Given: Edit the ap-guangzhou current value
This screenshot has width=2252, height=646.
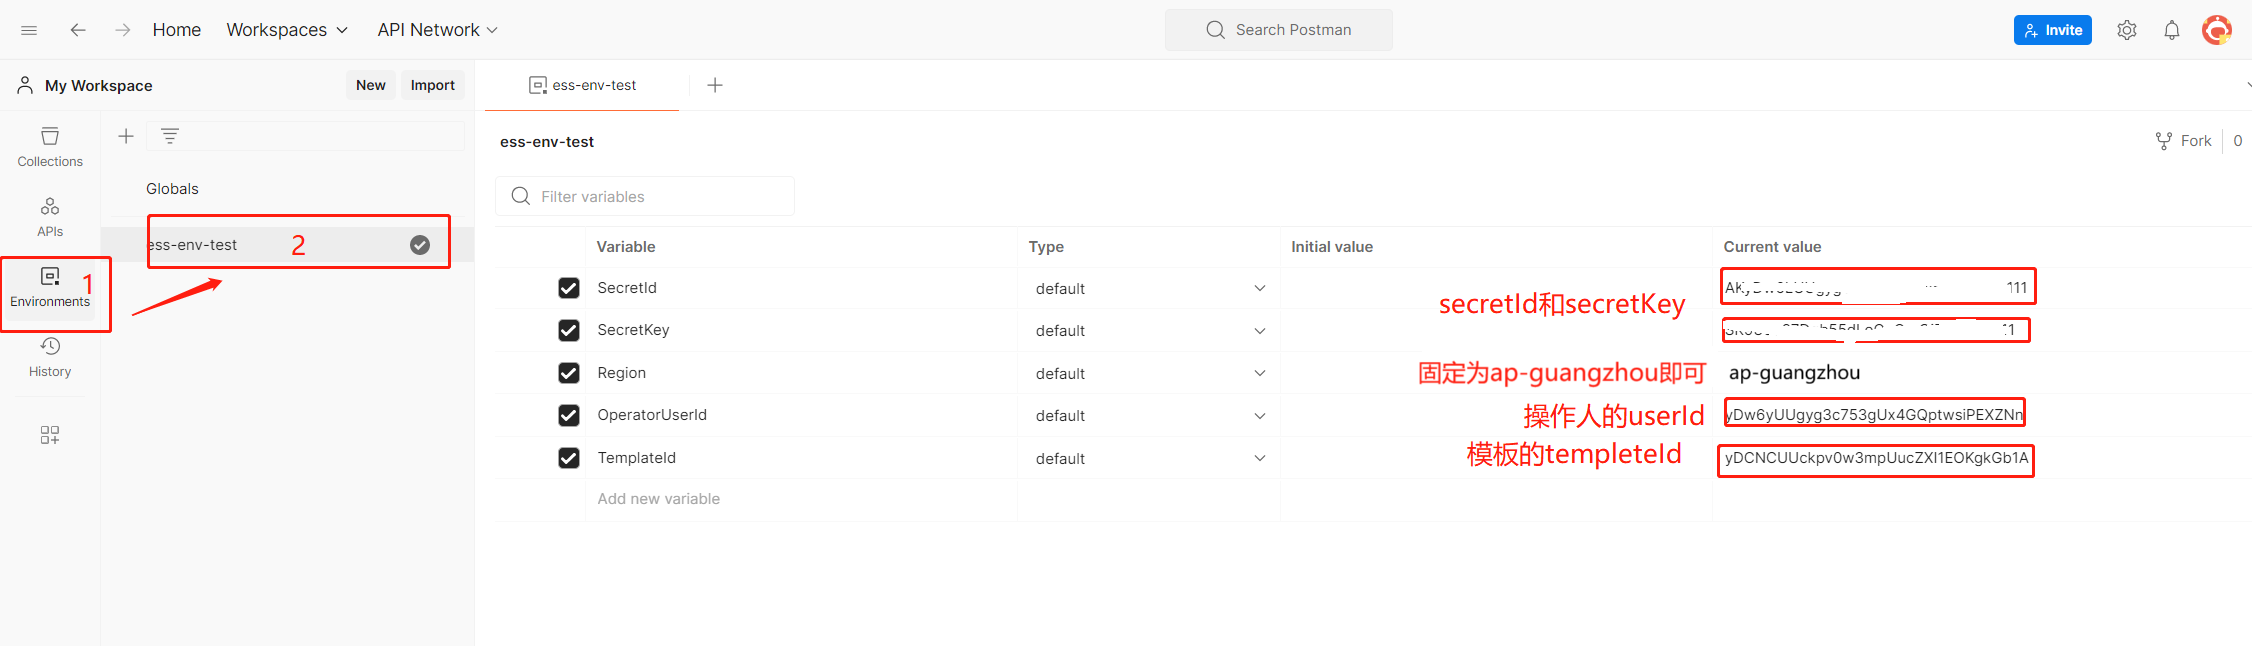Looking at the screenshot, I should tap(1795, 373).
